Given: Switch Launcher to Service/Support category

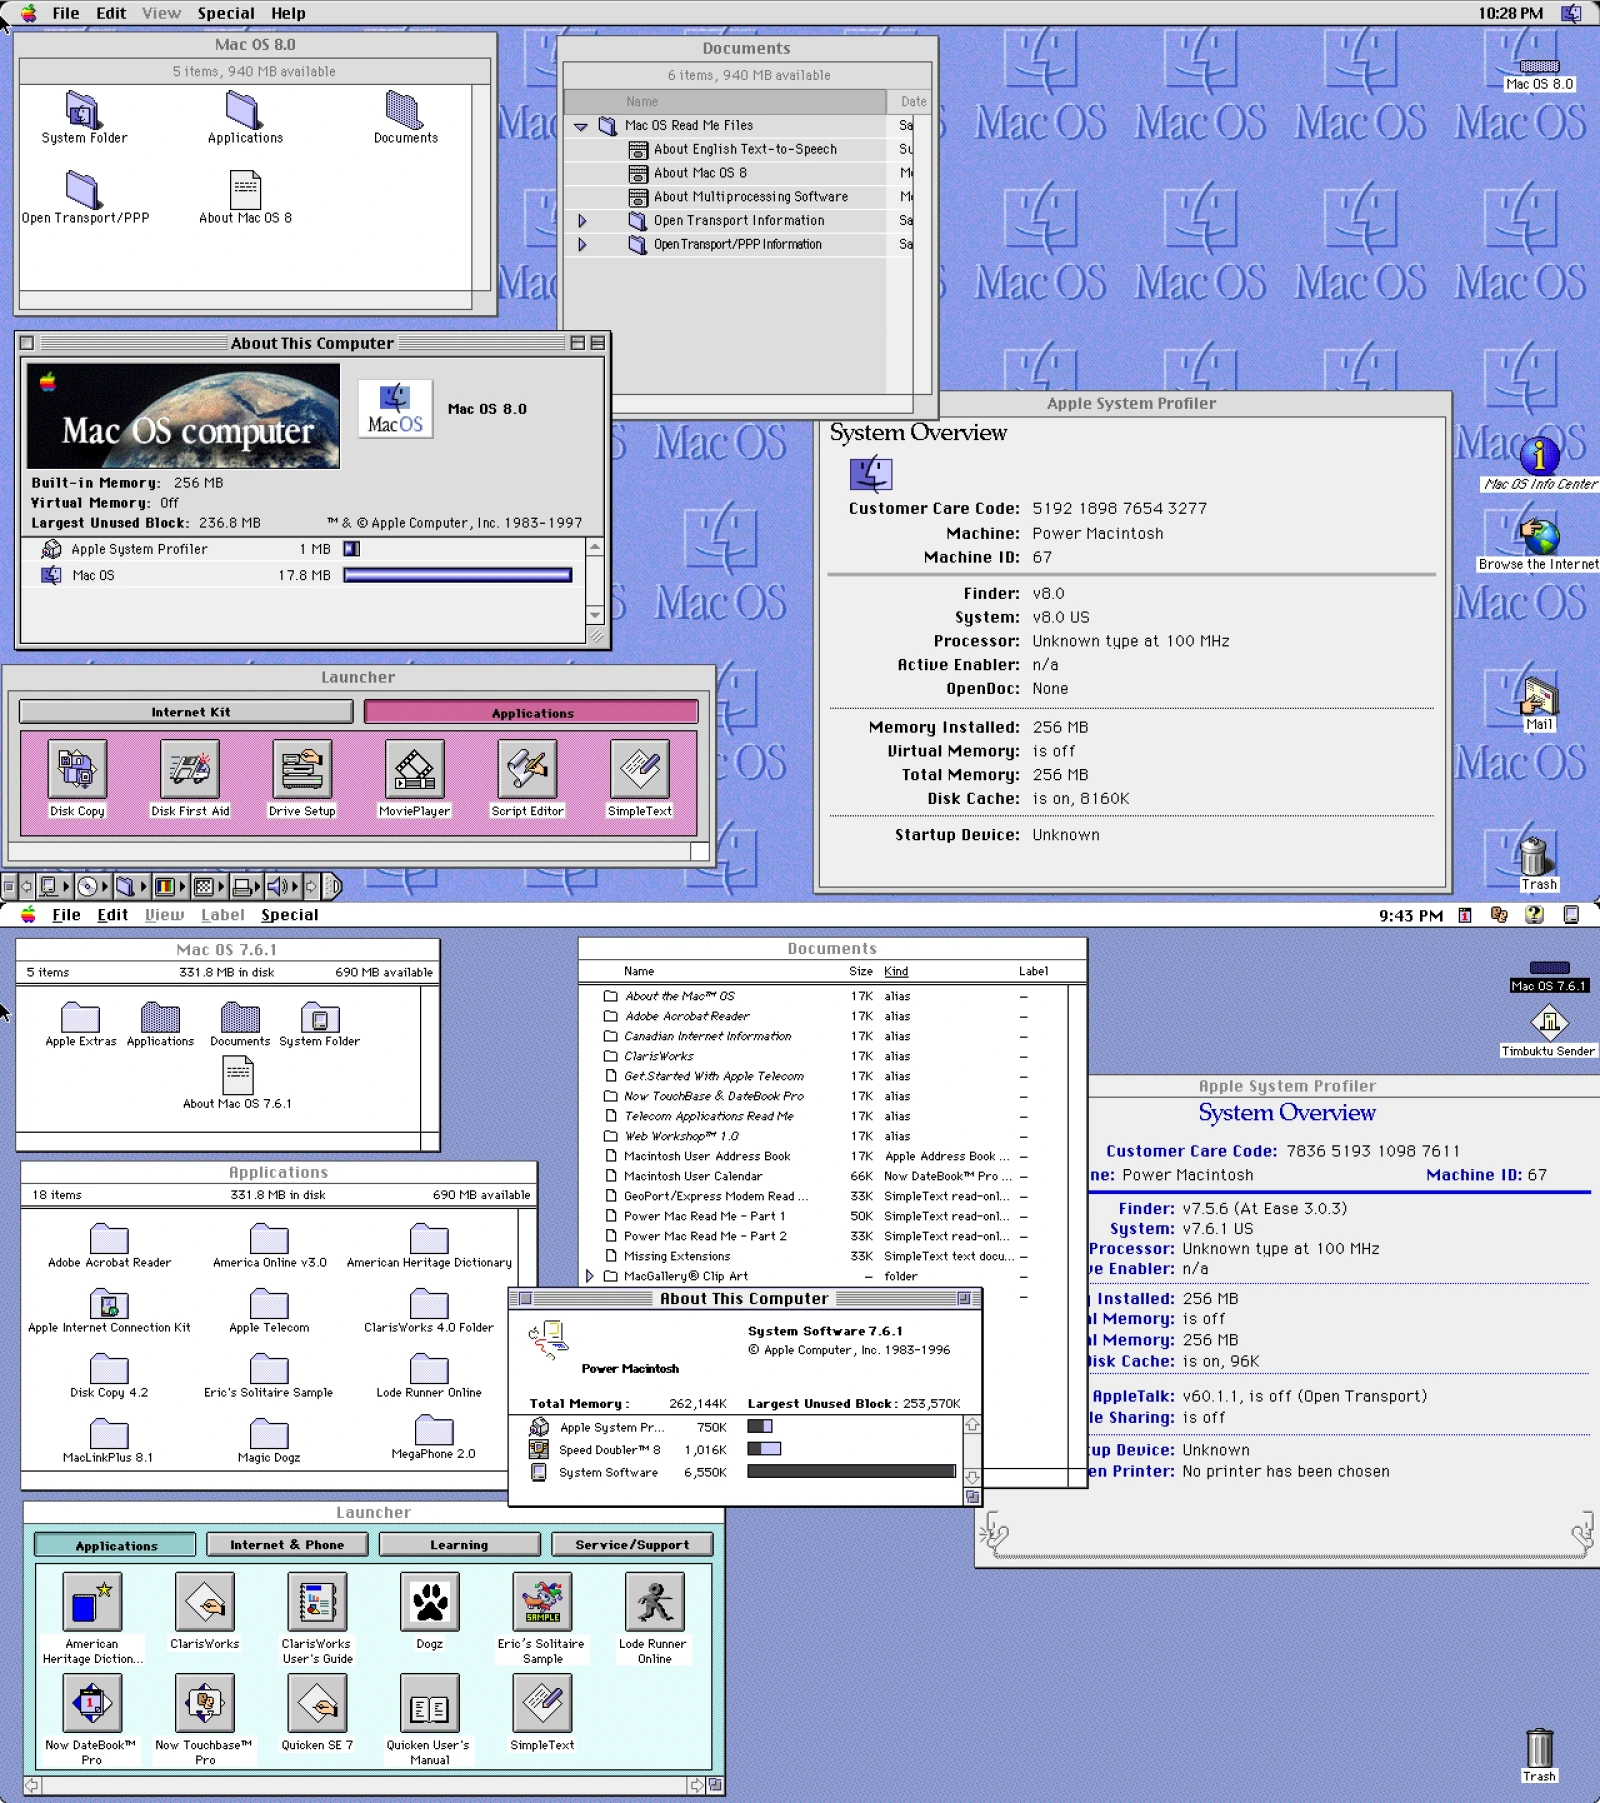Looking at the screenshot, I should [x=632, y=1545].
